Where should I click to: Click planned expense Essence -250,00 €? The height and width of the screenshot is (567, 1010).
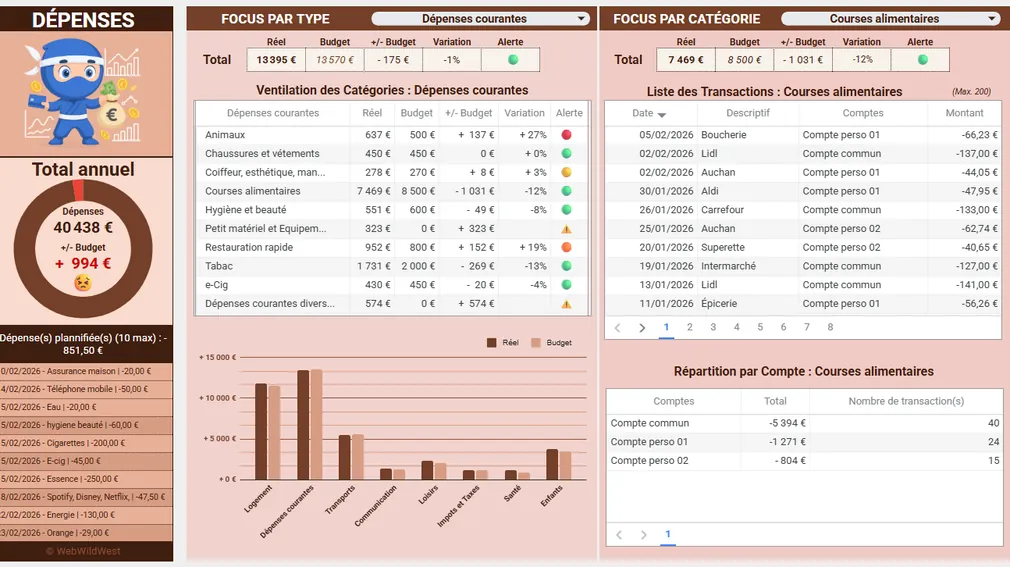coord(86,479)
